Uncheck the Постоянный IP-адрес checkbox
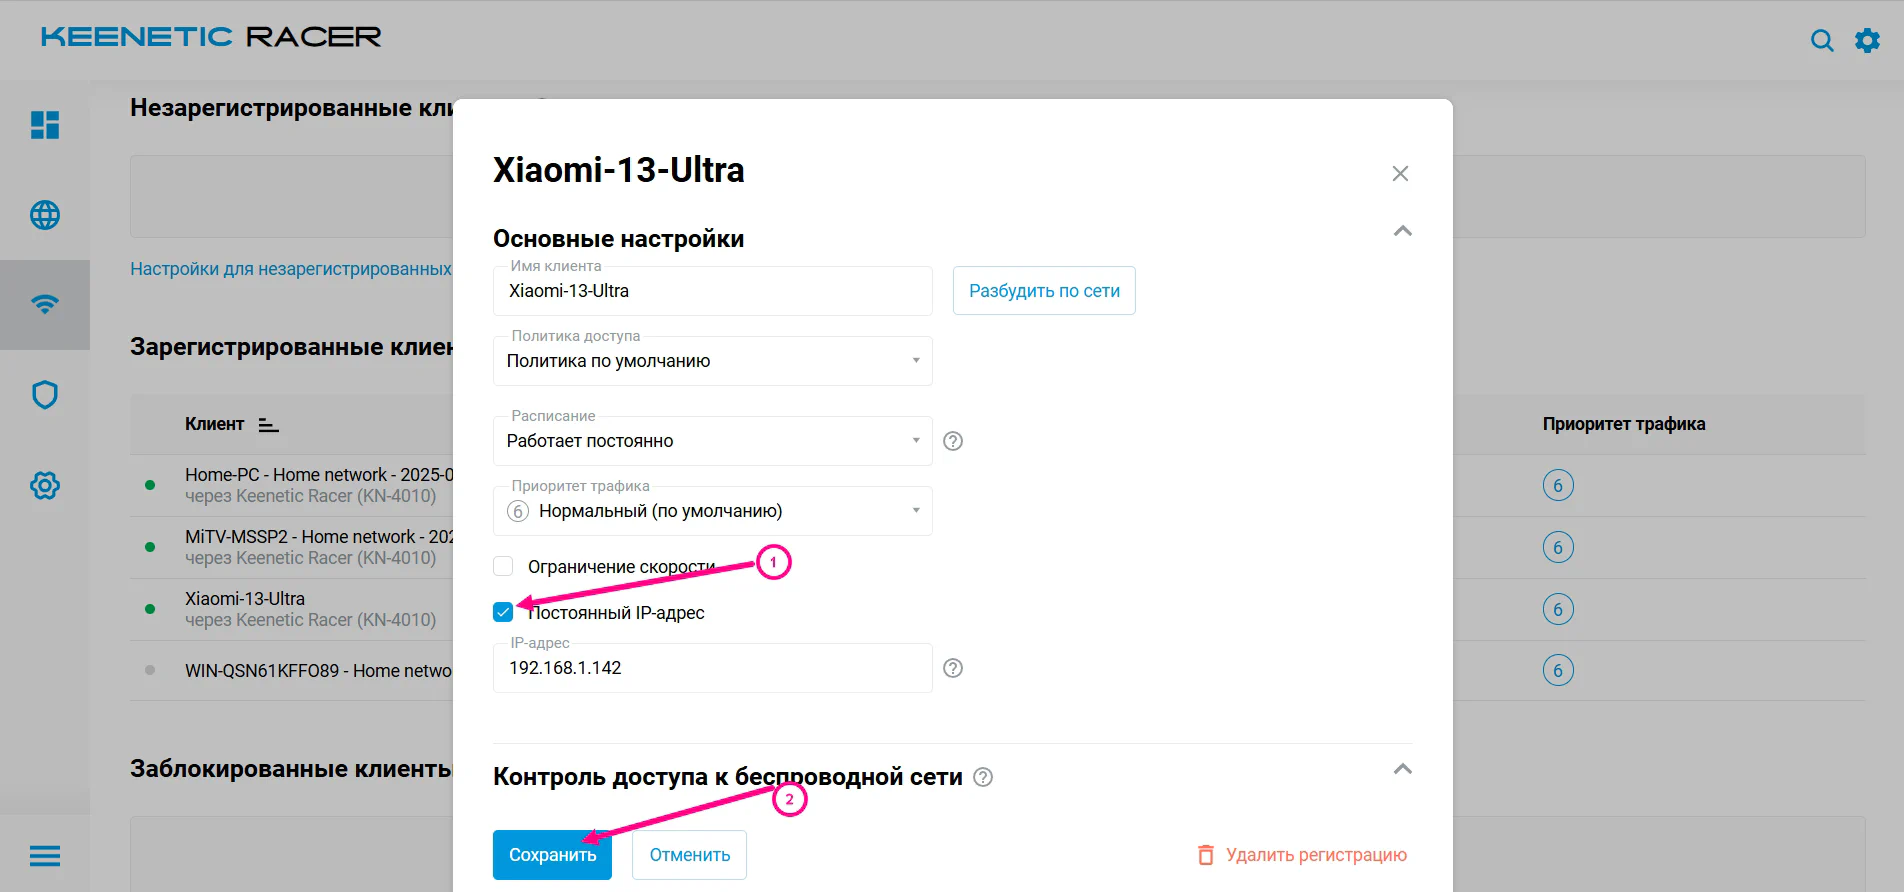Image resolution: width=1904 pixels, height=892 pixels. coord(503,612)
